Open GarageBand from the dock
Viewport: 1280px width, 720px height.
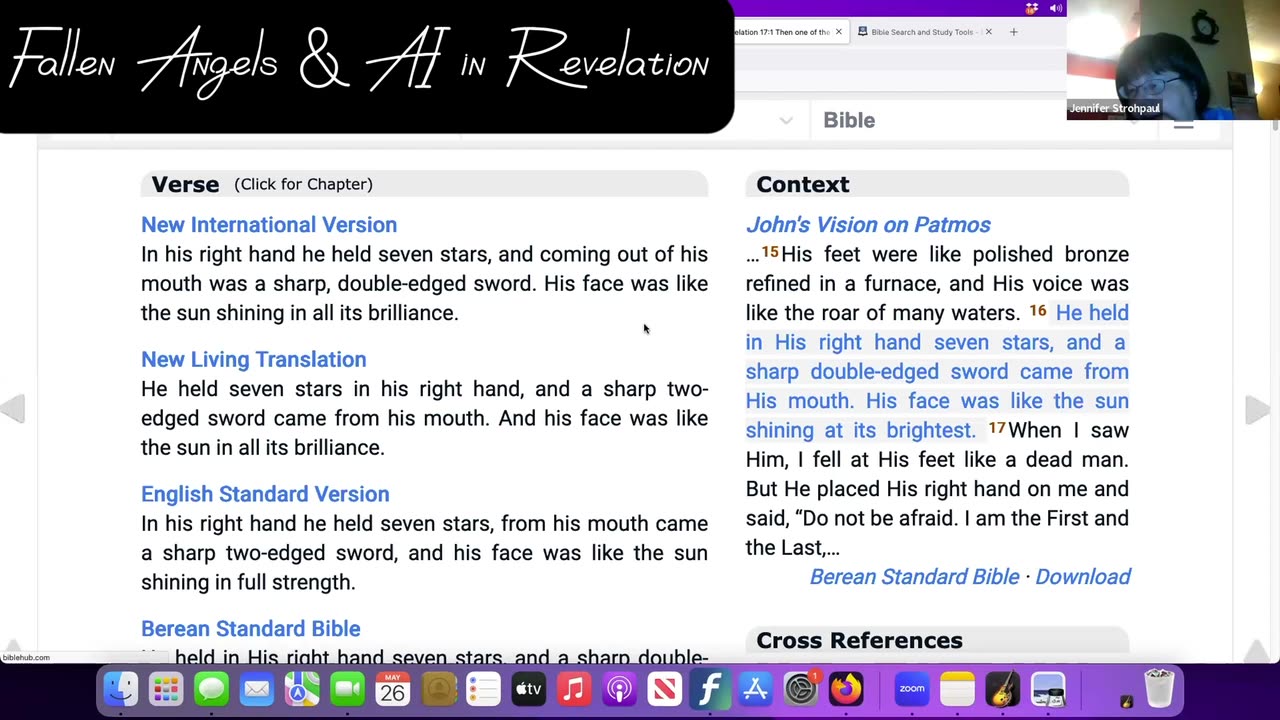tap(1003, 689)
